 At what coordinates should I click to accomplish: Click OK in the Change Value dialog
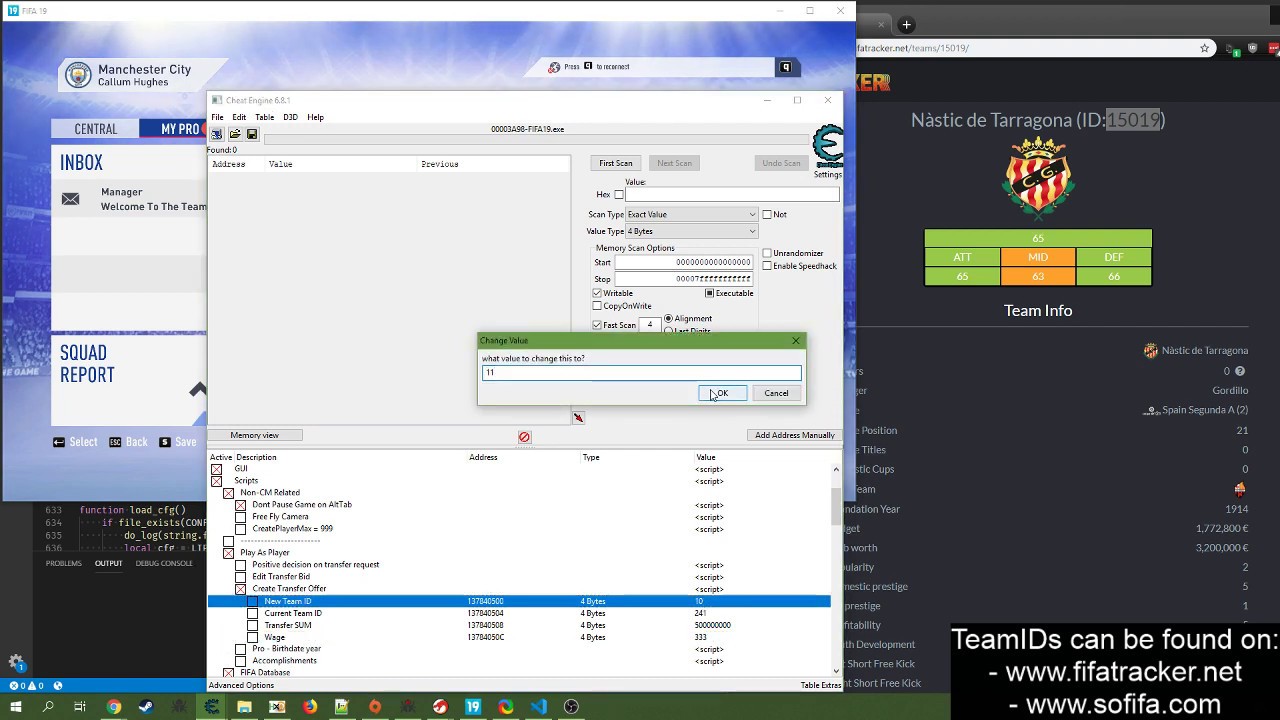click(721, 393)
